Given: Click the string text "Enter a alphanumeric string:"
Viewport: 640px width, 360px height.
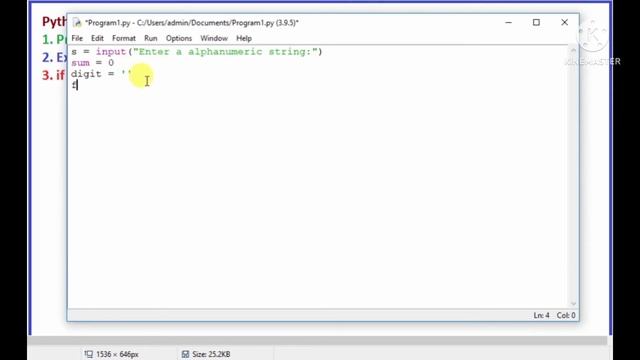Looking at the screenshot, I should [x=225, y=52].
